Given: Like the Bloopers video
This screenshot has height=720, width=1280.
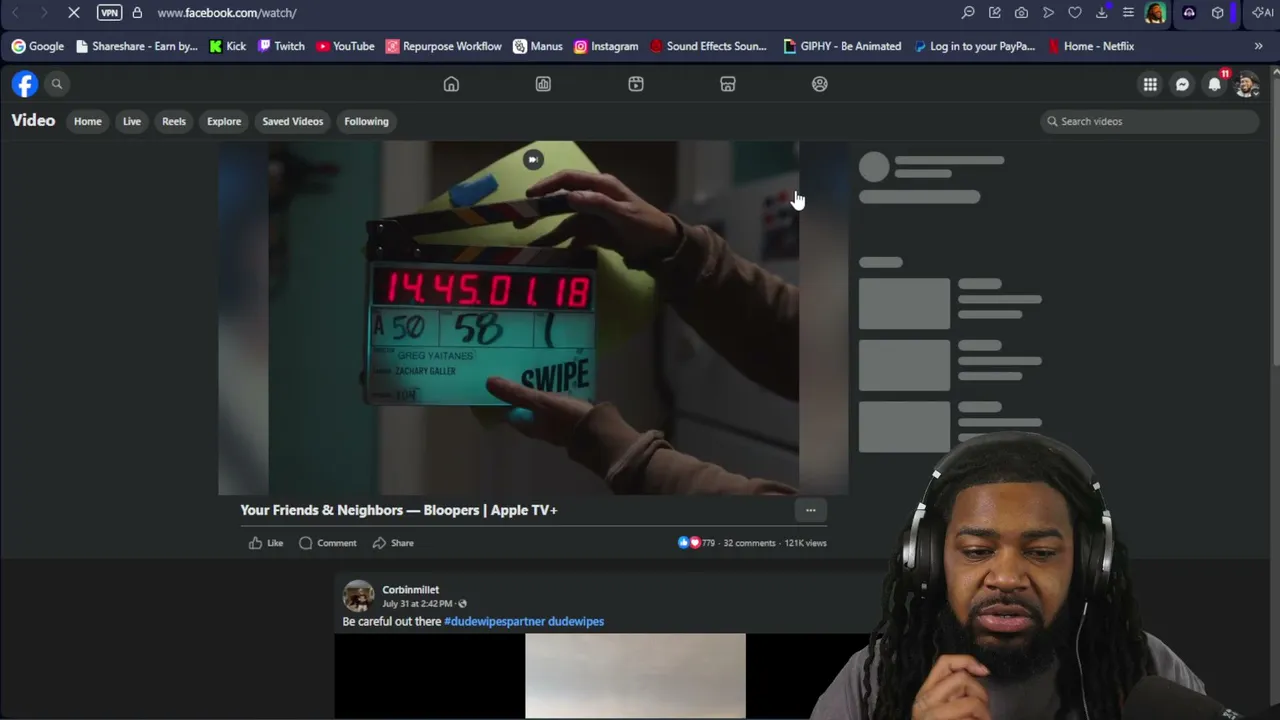Looking at the screenshot, I should pyautogui.click(x=266, y=543).
